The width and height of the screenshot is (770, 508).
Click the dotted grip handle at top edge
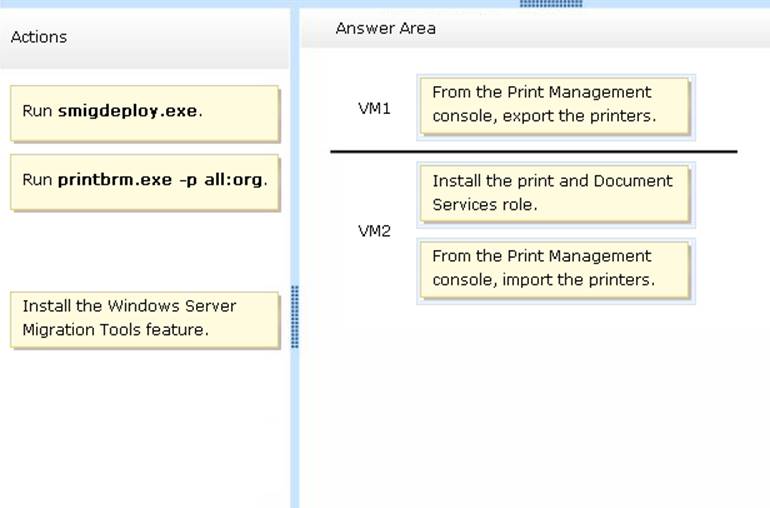tap(551, 4)
